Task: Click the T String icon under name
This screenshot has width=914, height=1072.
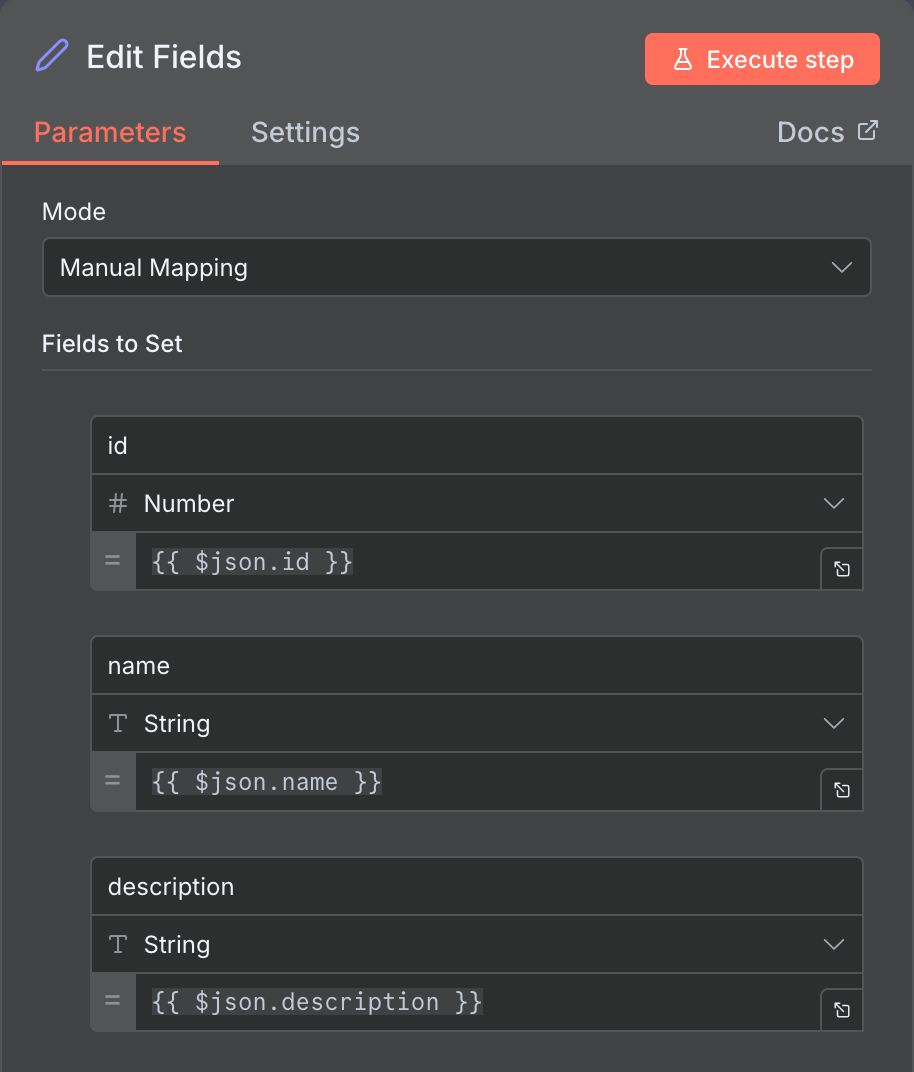Action: [x=118, y=723]
